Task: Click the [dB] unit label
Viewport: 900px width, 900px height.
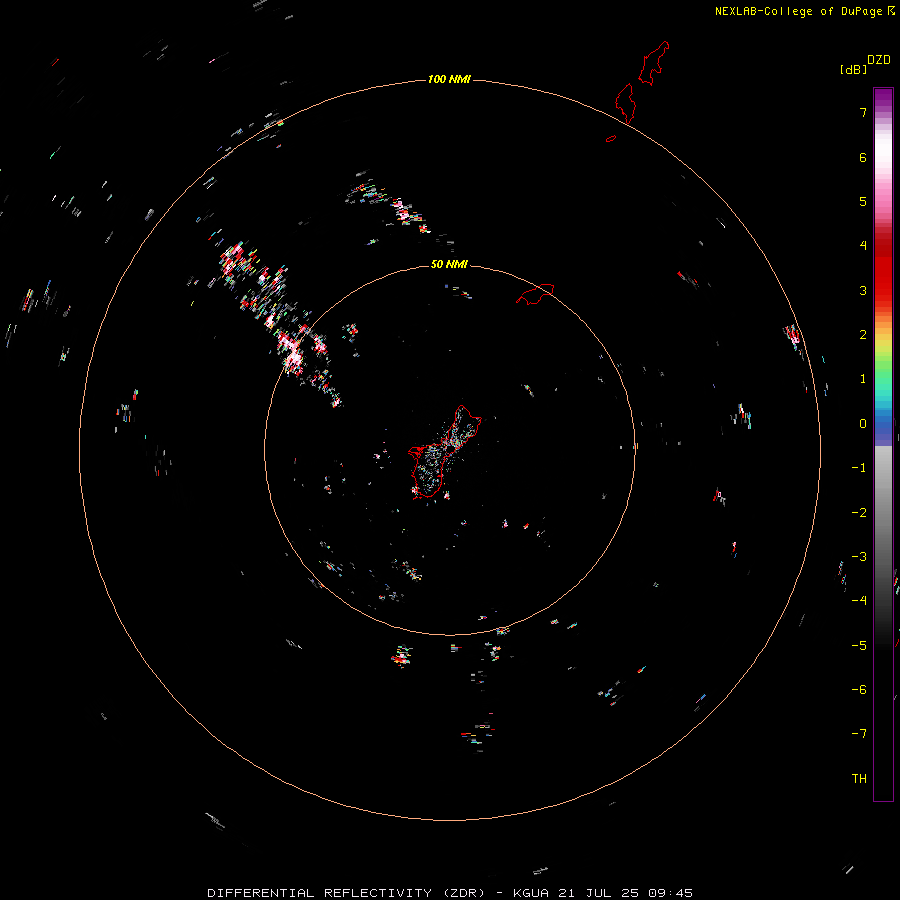Action: click(x=853, y=69)
